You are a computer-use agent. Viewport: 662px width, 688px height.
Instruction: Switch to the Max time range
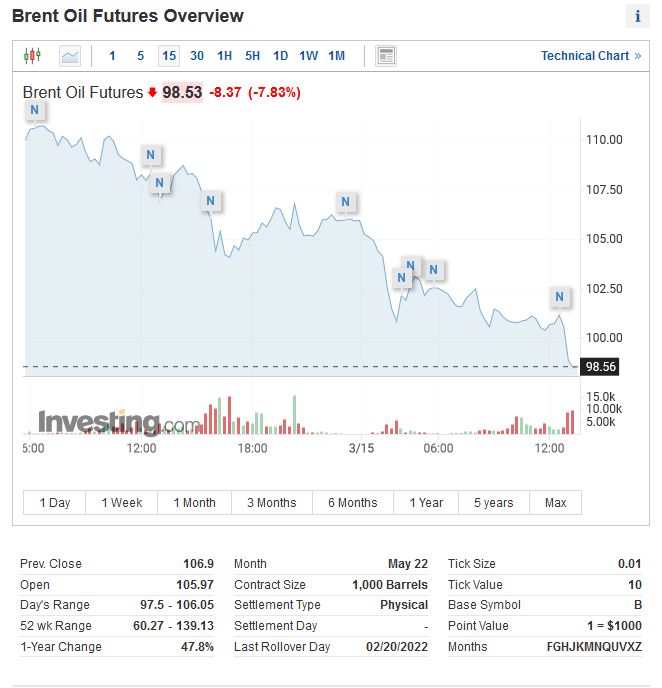555,503
